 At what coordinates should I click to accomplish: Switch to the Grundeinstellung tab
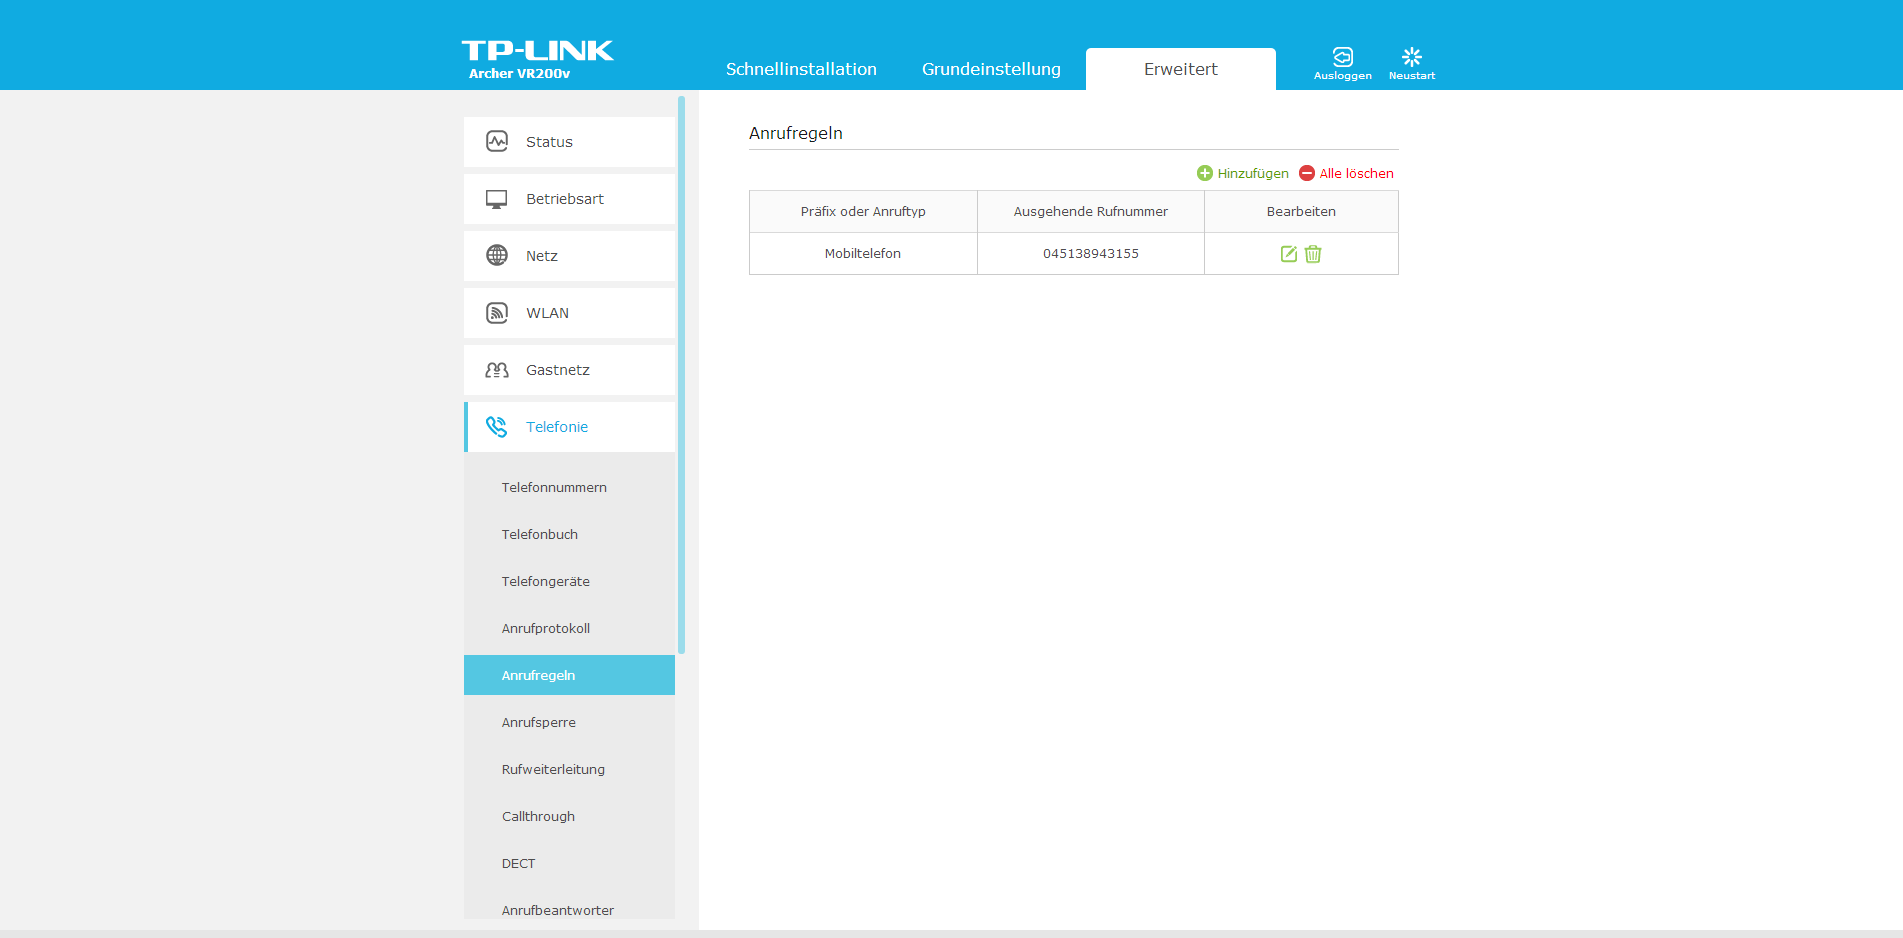[991, 69]
